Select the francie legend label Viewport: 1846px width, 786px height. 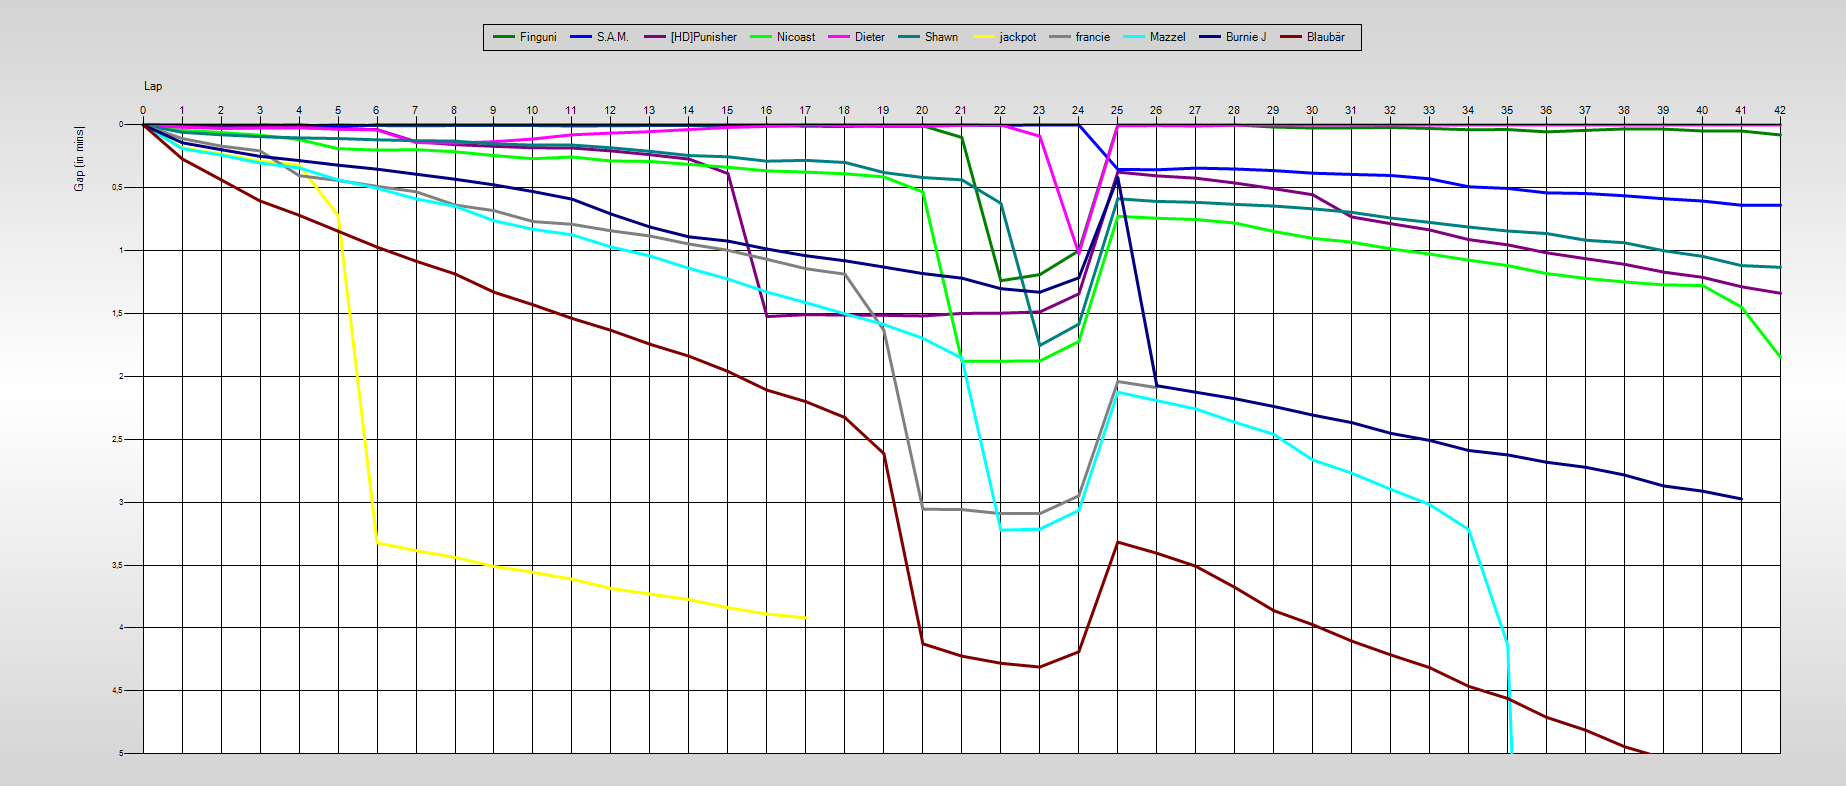click(1092, 37)
